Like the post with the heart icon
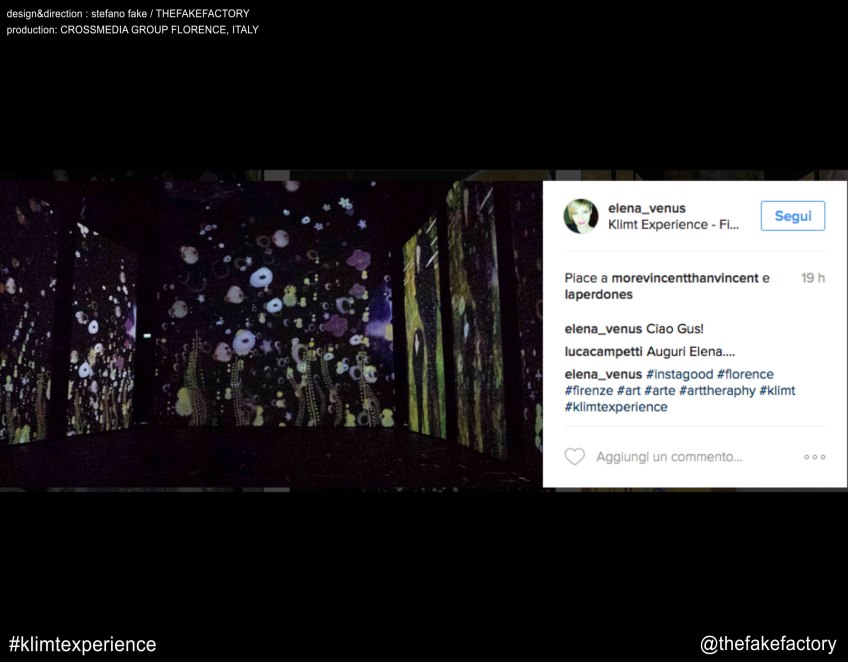This screenshot has height=662, width=848. 574,457
